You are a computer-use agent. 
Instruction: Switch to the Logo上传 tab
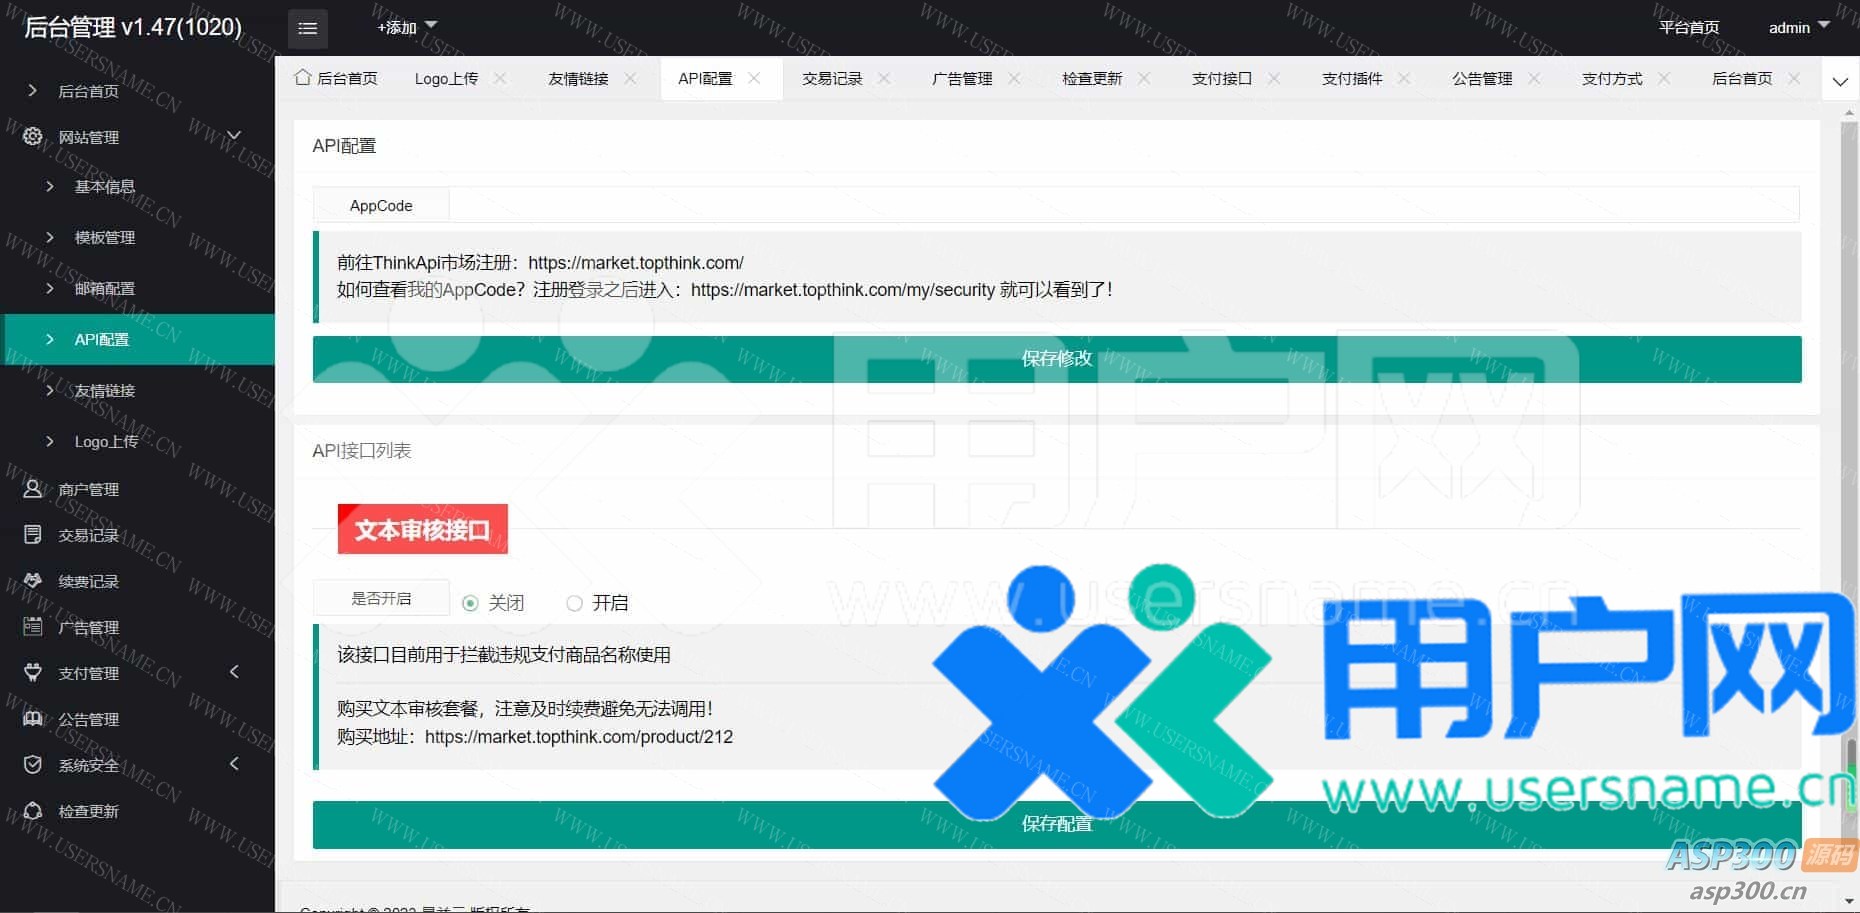[446, 78]
